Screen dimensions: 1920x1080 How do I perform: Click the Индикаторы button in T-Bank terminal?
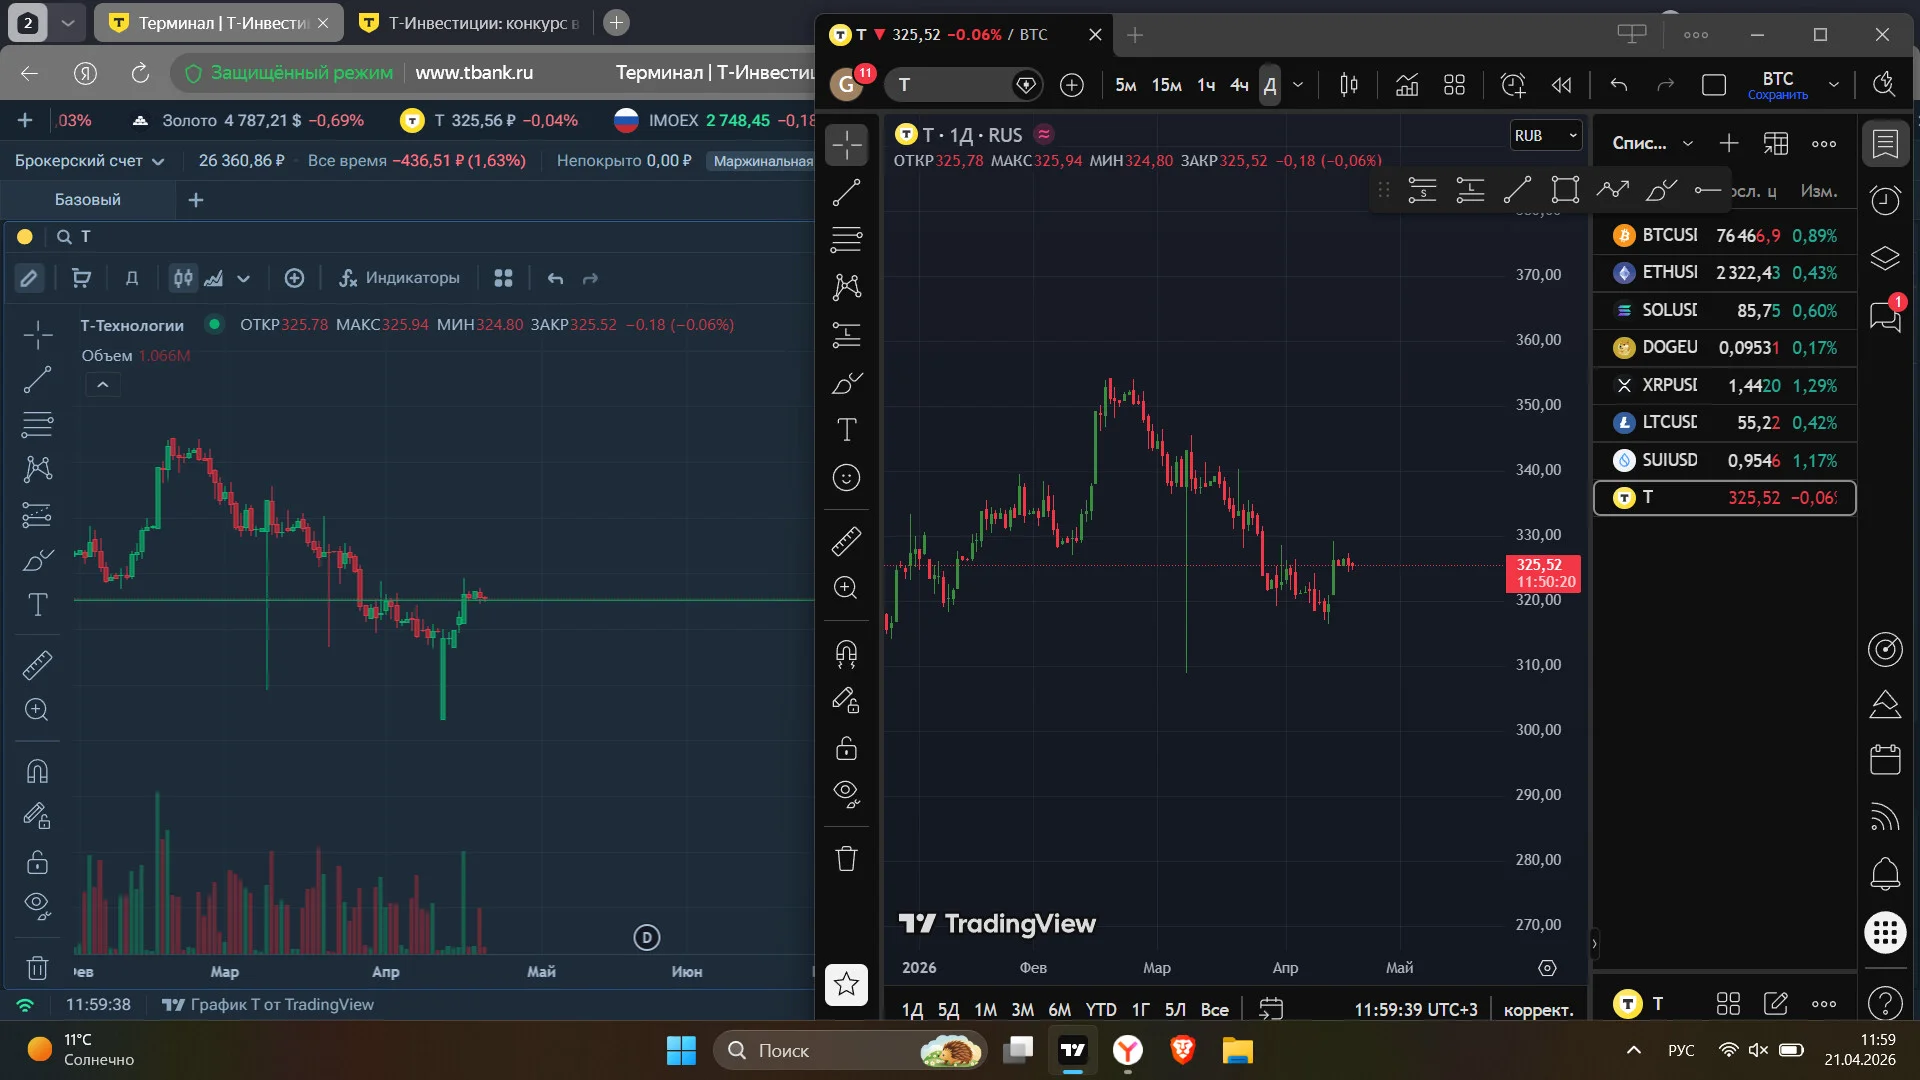coord(400,278)
